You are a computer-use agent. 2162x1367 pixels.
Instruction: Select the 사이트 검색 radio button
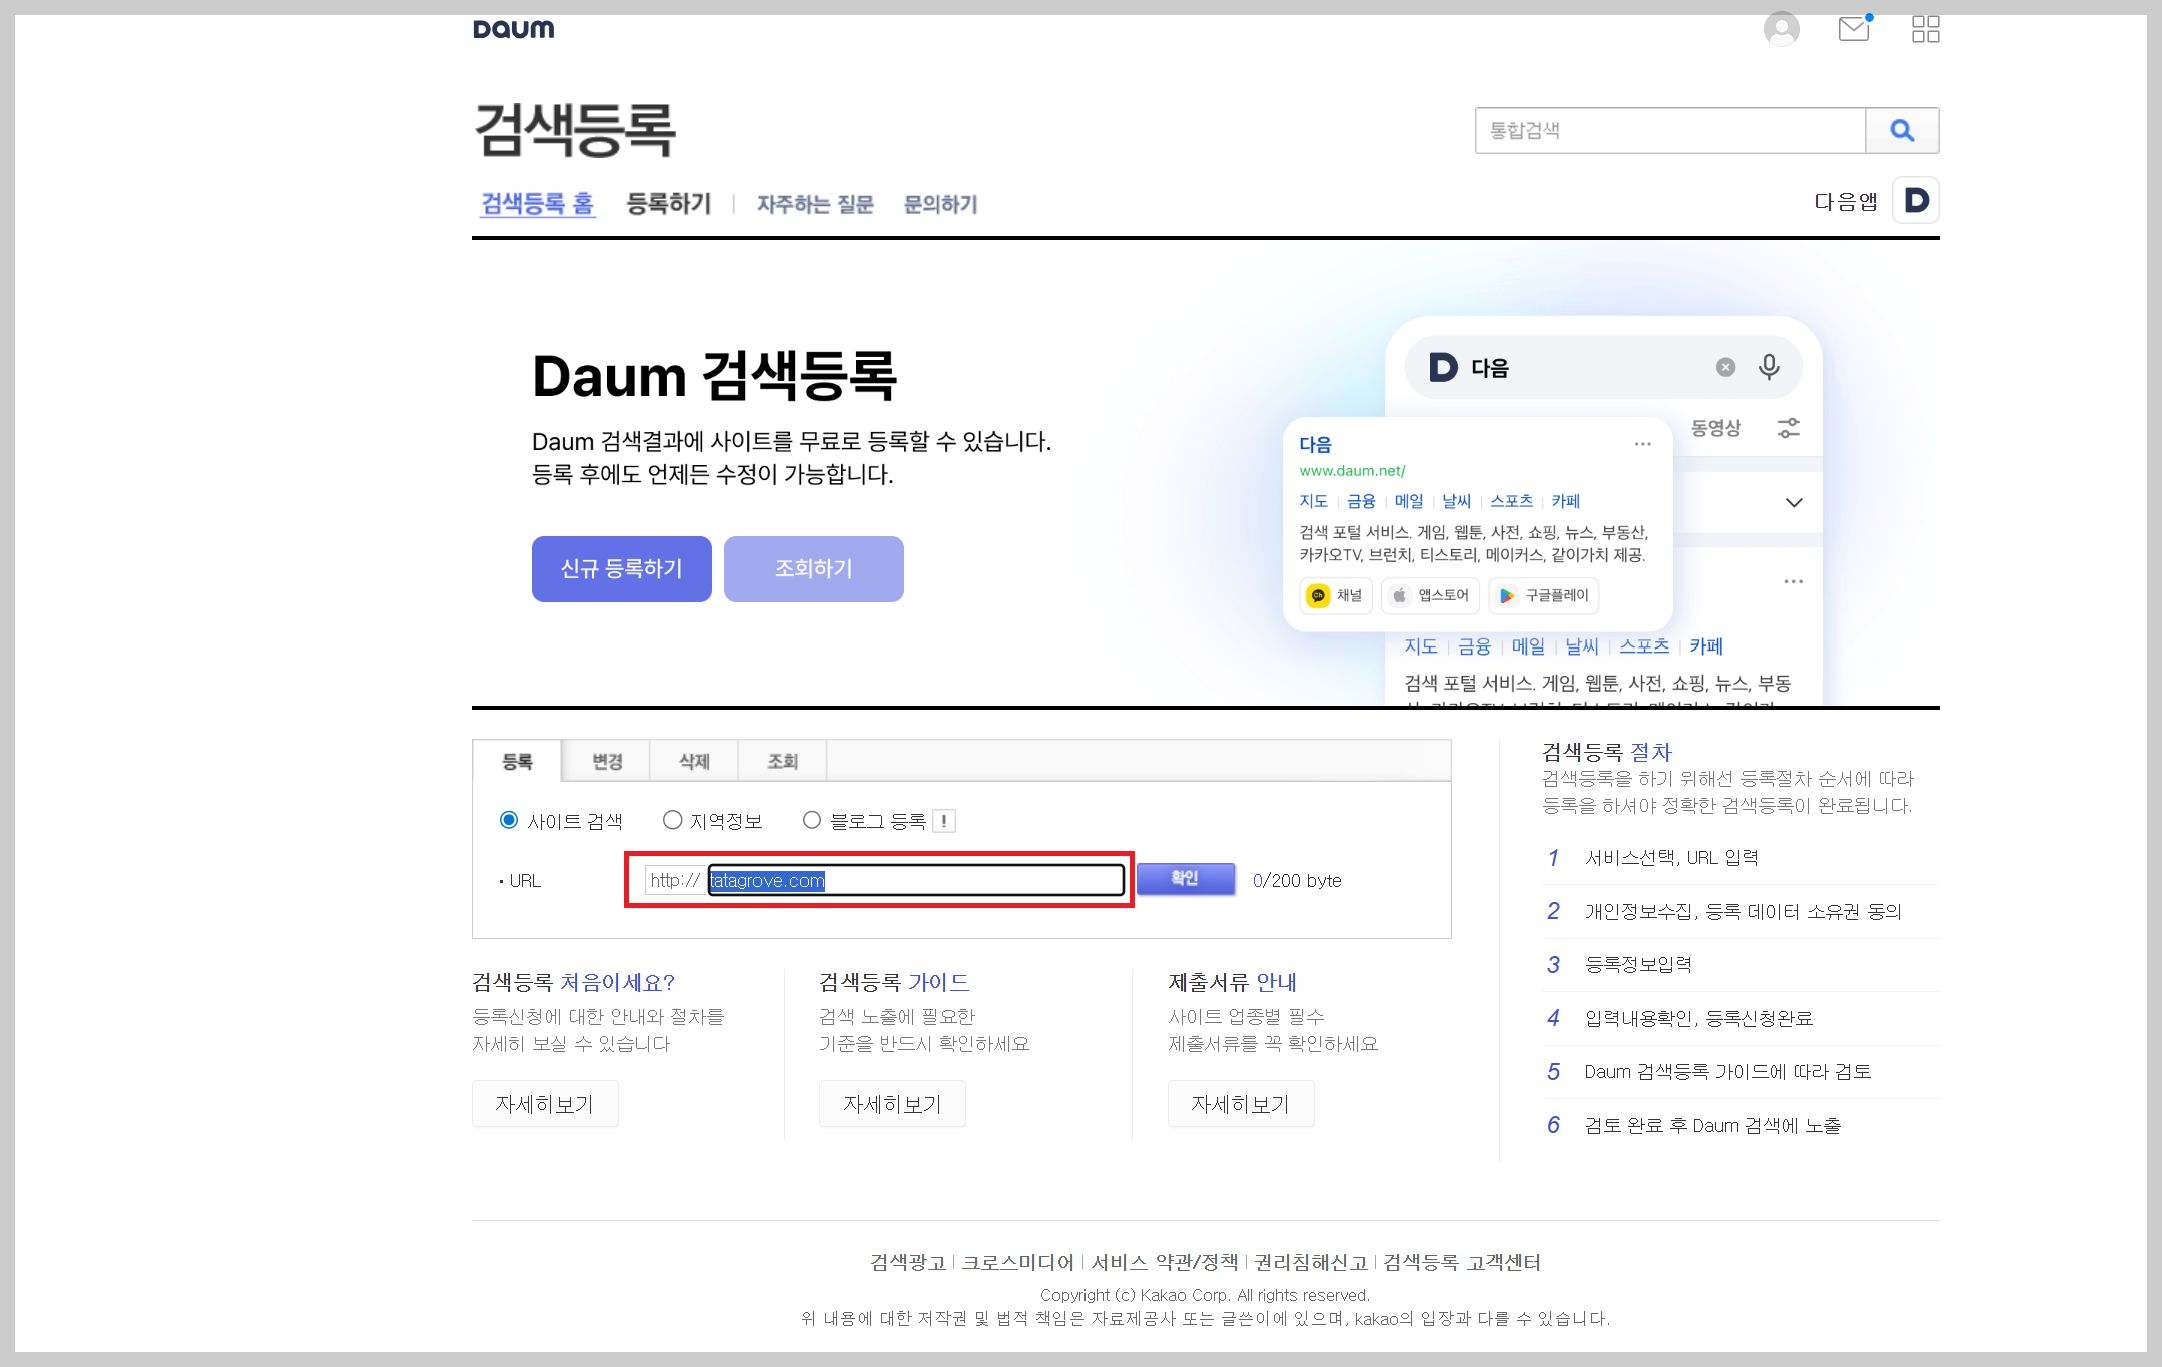(509, 820)
